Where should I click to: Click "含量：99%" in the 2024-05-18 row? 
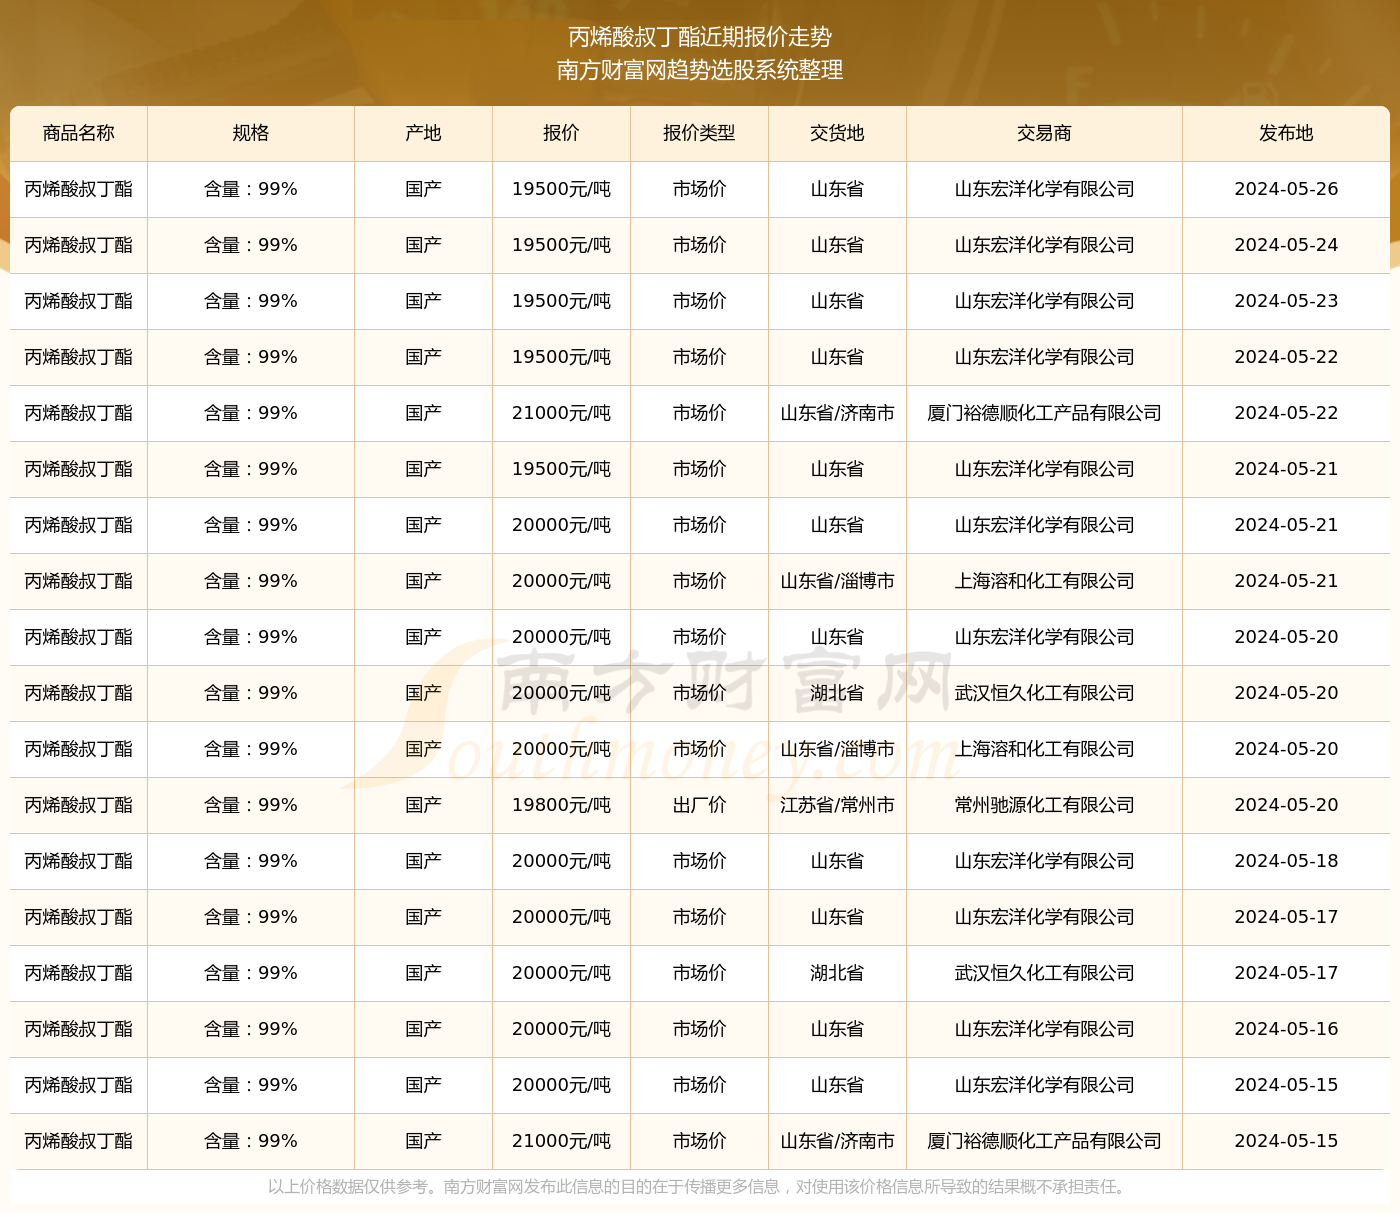pyautogui.click(x=251, y=861)
